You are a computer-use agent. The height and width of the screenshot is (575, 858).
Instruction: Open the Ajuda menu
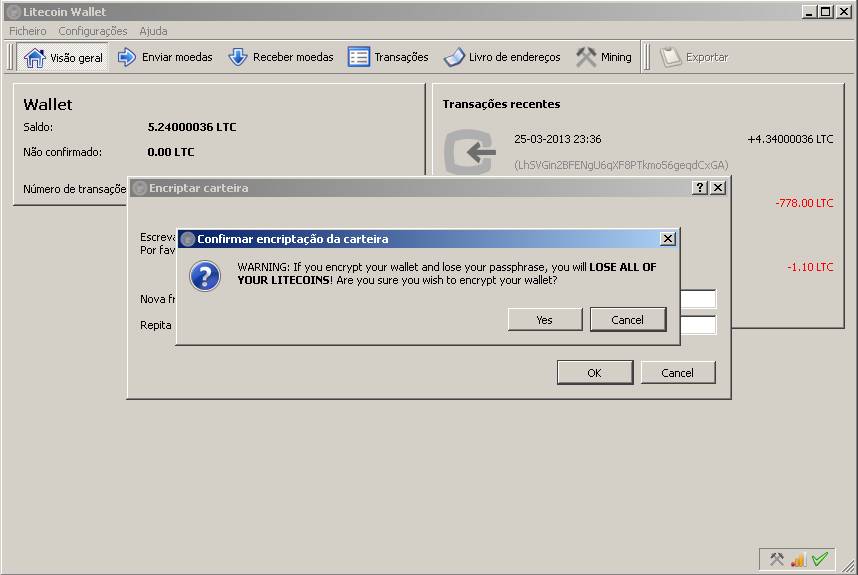coord(153,31)
